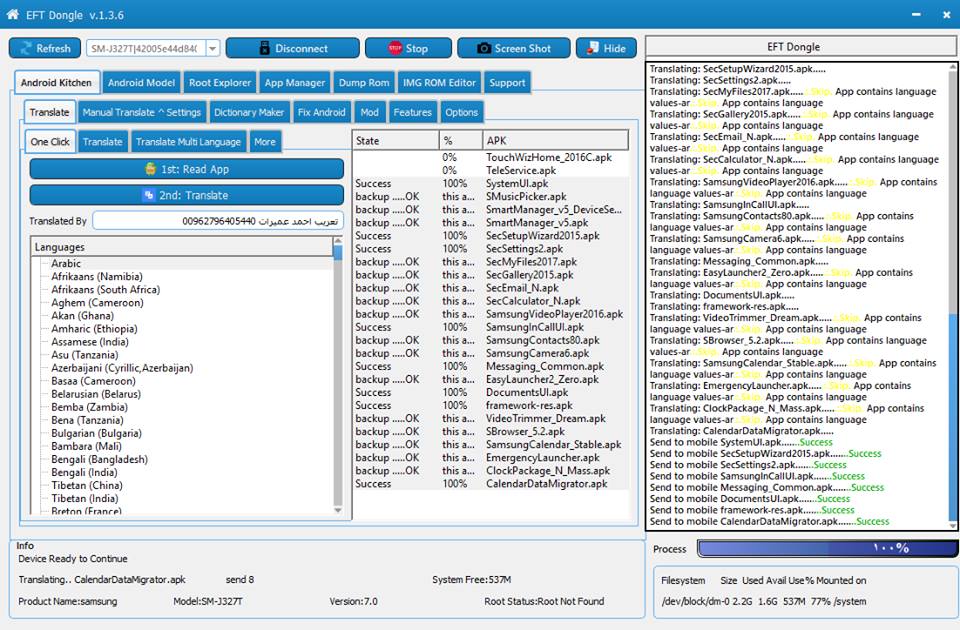Select Assamese (India) language
This screenshot has width=960, height=630.
(x=90, y=342)
